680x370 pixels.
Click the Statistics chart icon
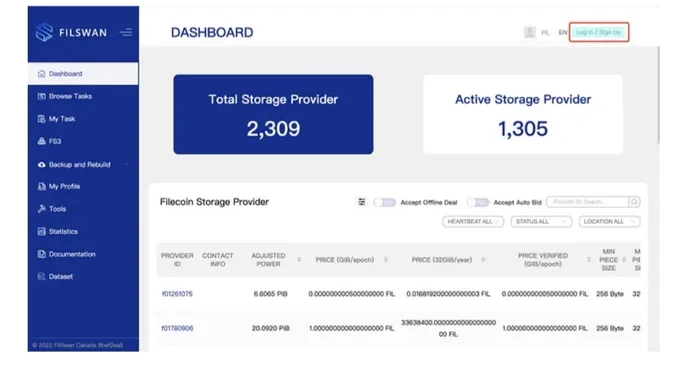42,232
